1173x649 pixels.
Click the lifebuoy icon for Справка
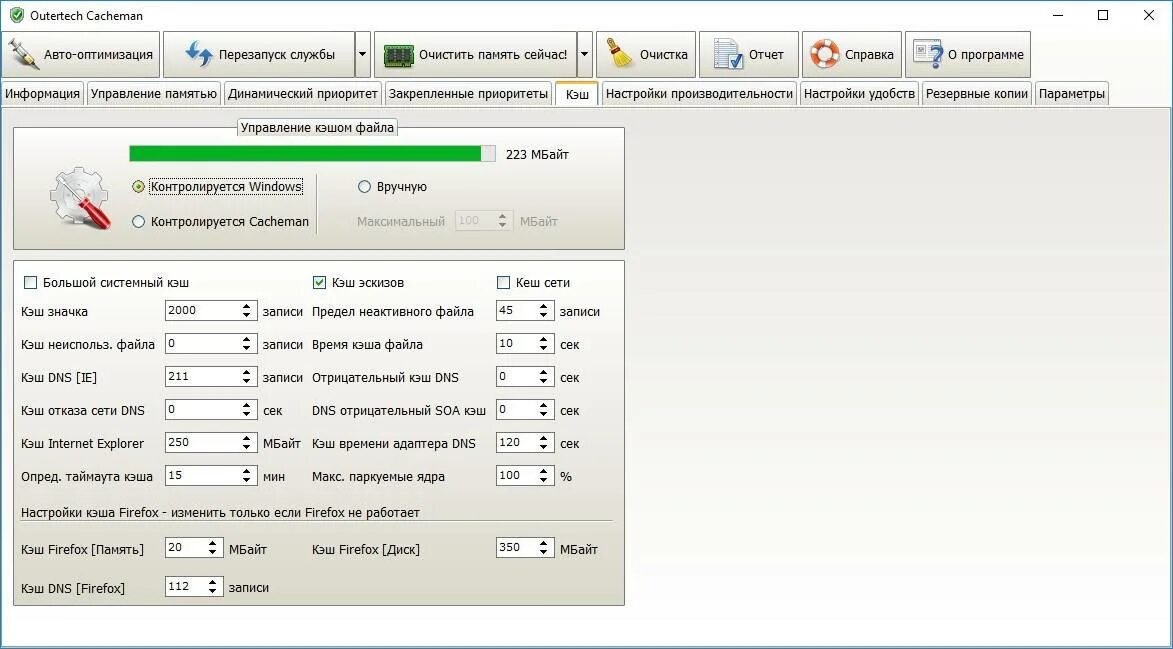pyautogui.click(x=824, y=55)
